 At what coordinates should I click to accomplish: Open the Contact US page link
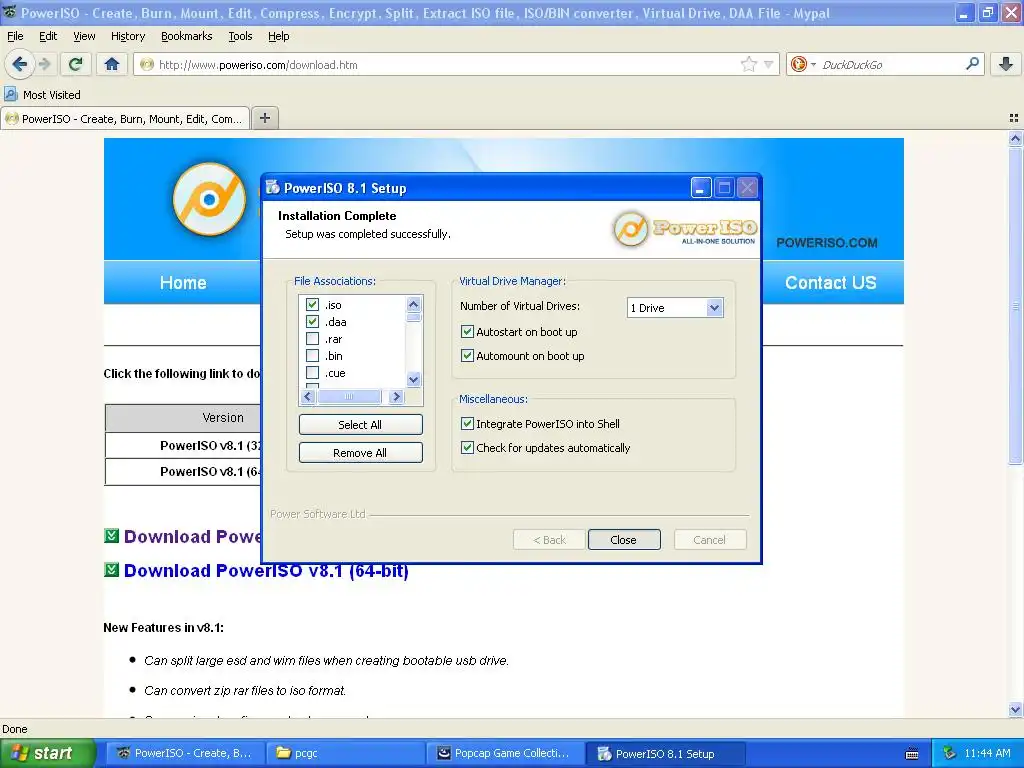(830, 283)
